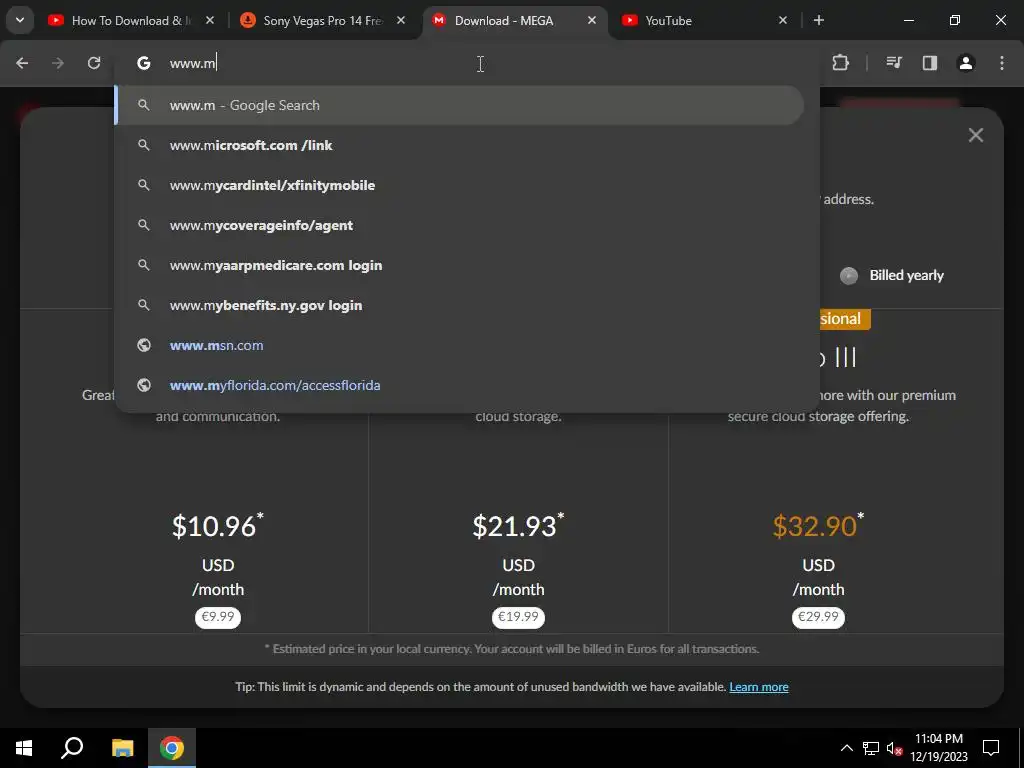This screenshot has height=768, width=1024.
Task: Choose the www.mycardintel/xfinitymobile suggestion
Action: click(x=459, y=185)
